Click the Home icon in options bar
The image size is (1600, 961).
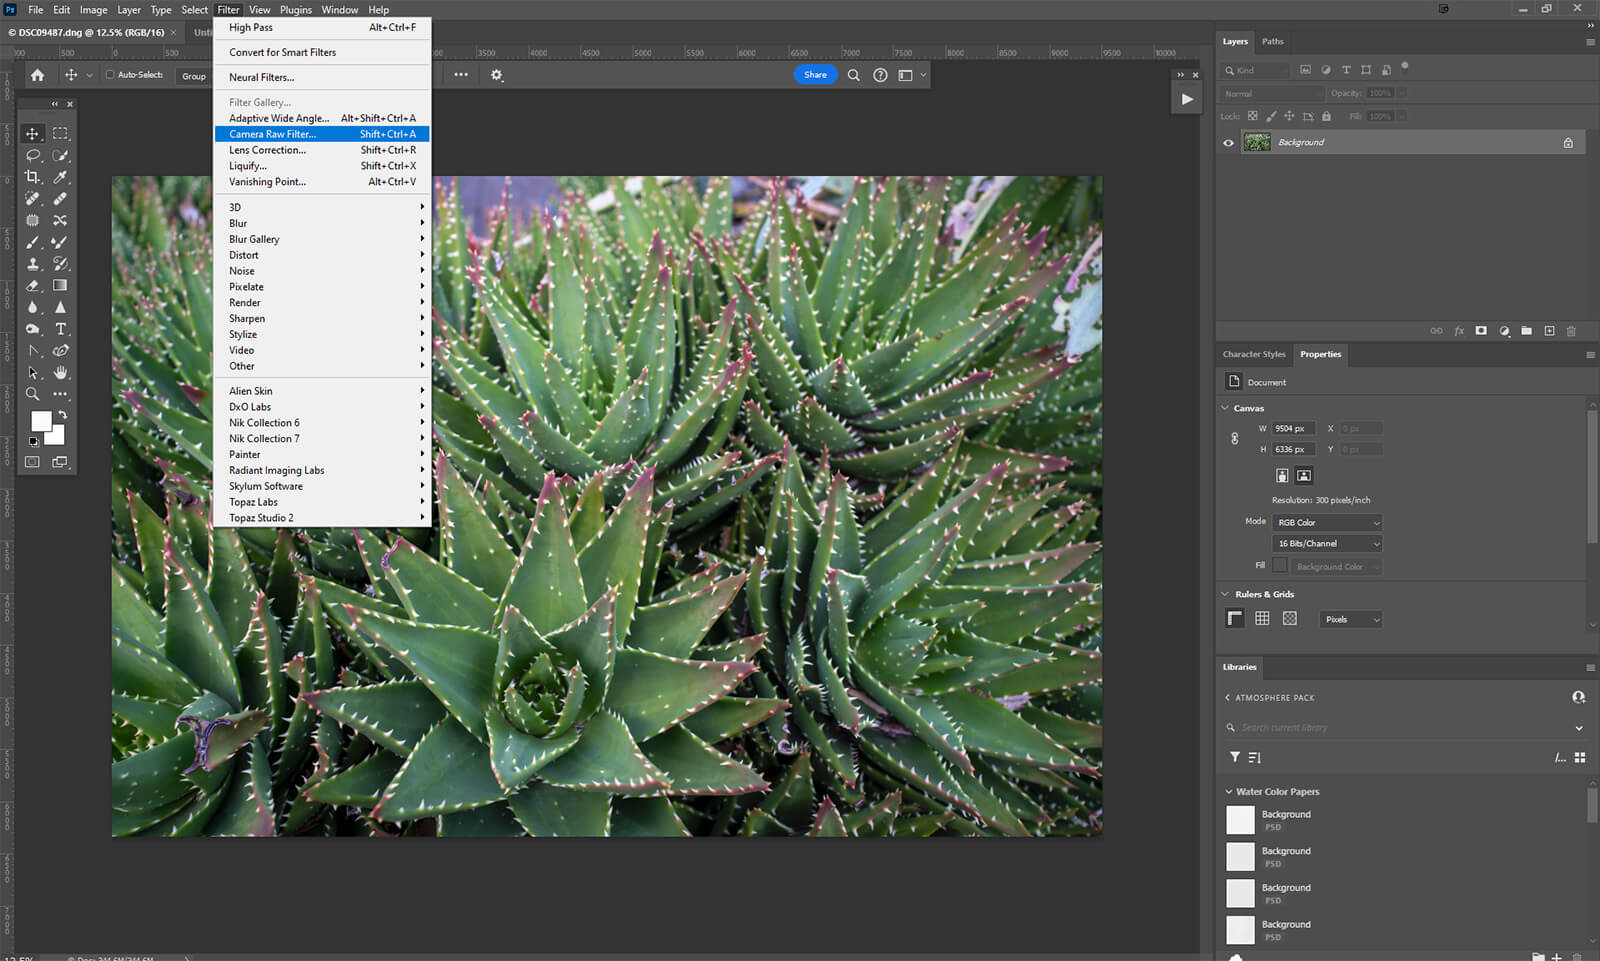pos(37,75)
